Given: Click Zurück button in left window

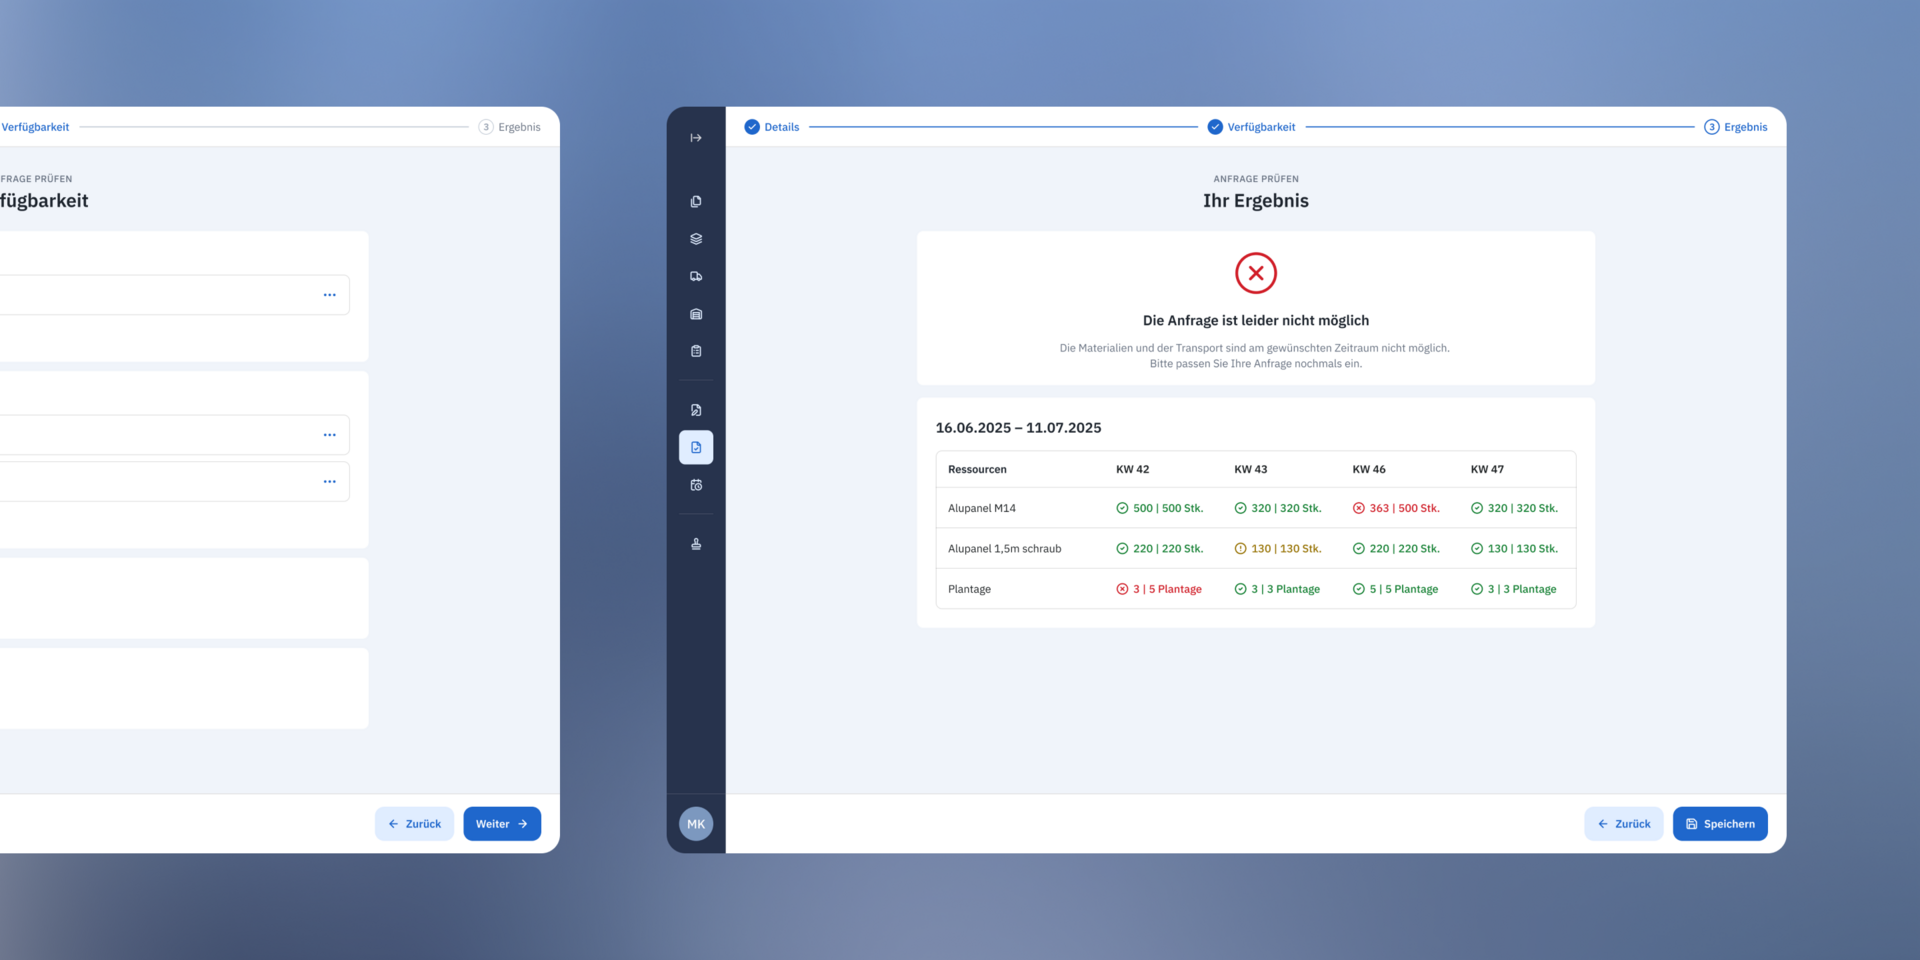Looking at the screenshot, I should [x=414, y=824].
